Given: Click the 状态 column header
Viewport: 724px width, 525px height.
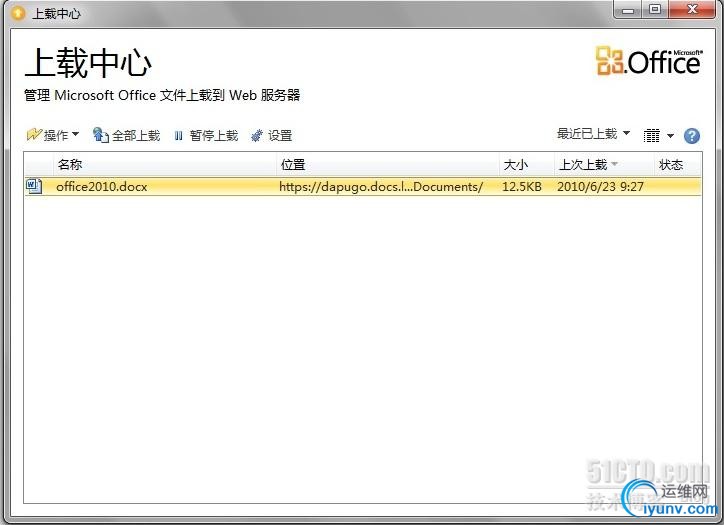Looking at the screenshot, I should [x=677, y=165].
